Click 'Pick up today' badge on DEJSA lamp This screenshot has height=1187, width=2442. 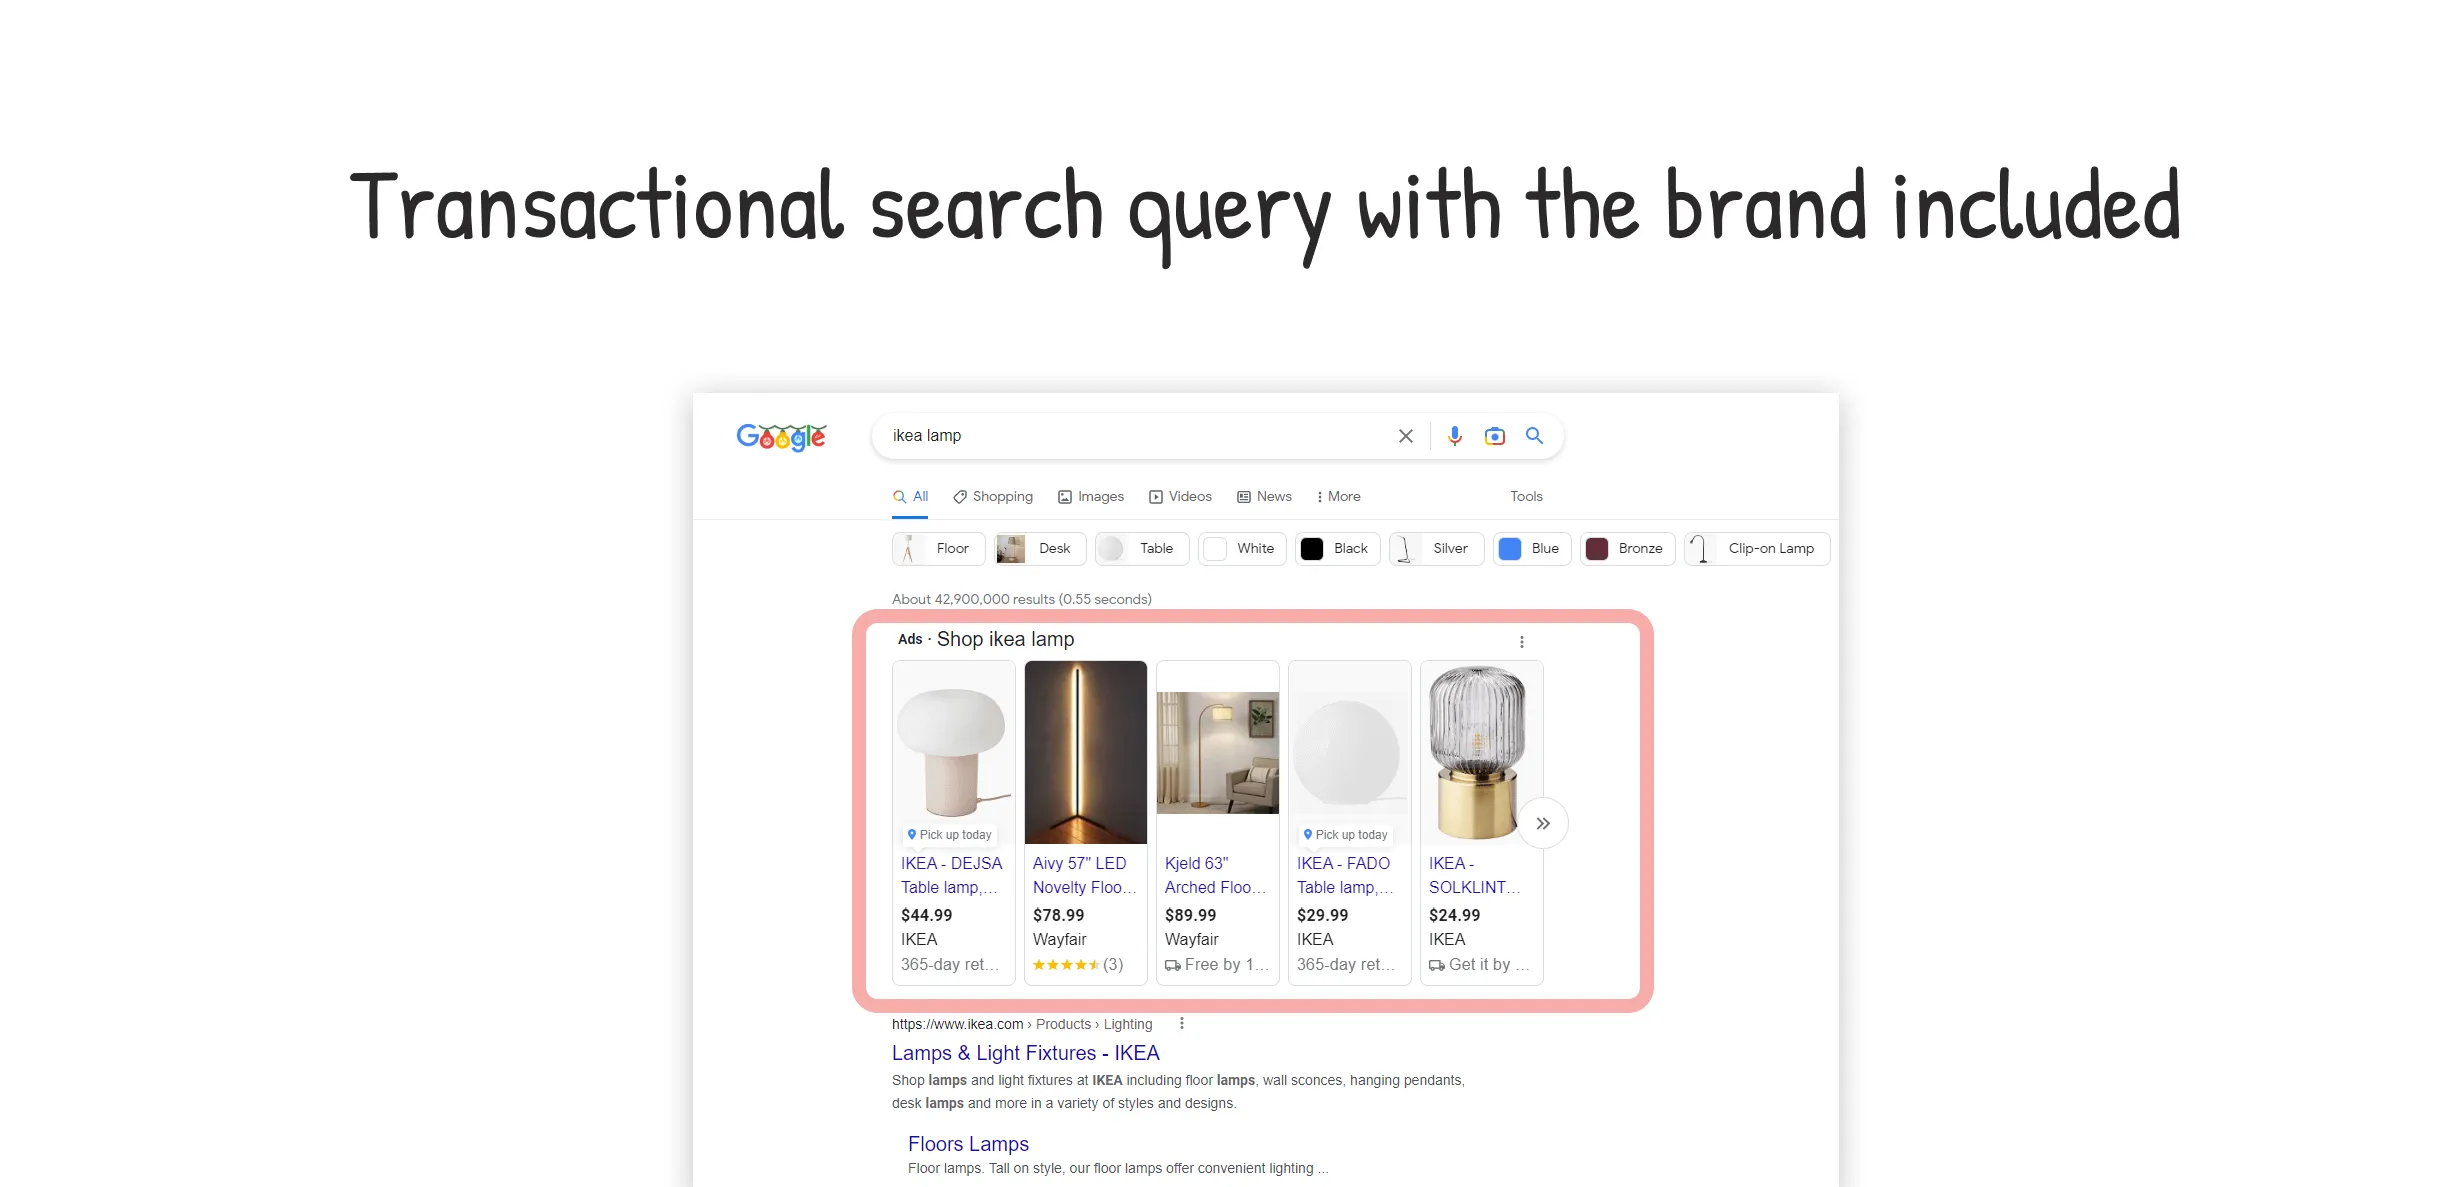click(x=949, y=835)
